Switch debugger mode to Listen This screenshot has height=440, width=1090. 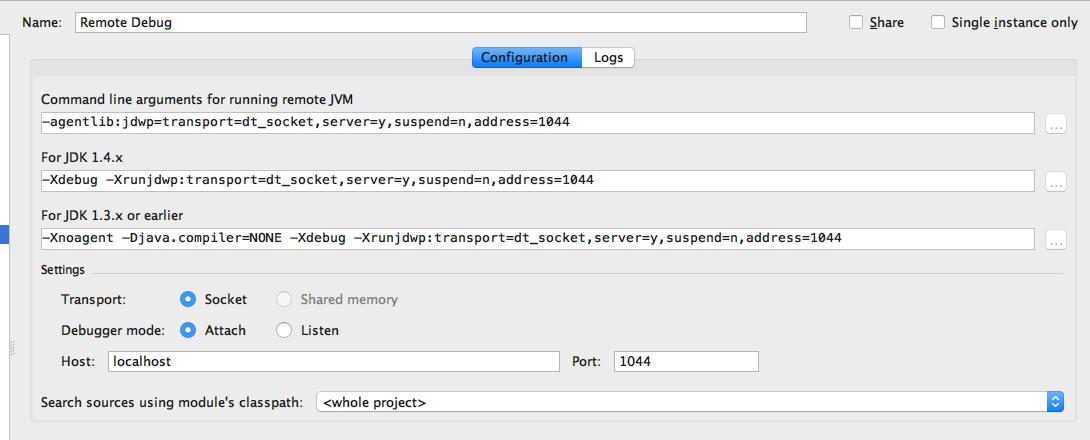[284, 330]
